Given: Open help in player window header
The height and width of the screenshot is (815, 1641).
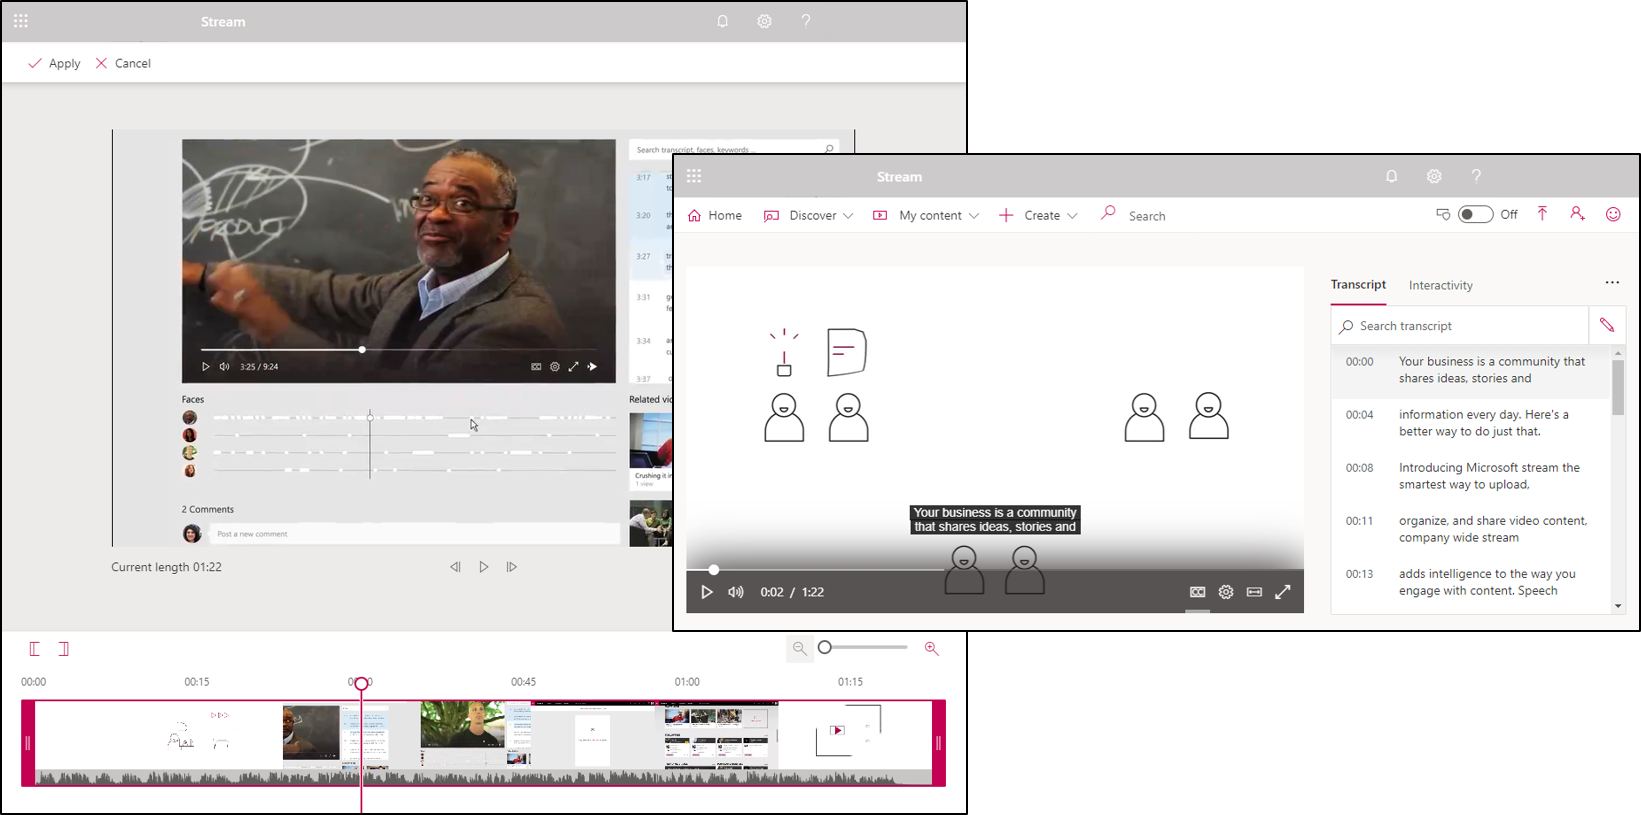Looking at the screenshot, I should pyautogui.click(x=1476, y=176).
